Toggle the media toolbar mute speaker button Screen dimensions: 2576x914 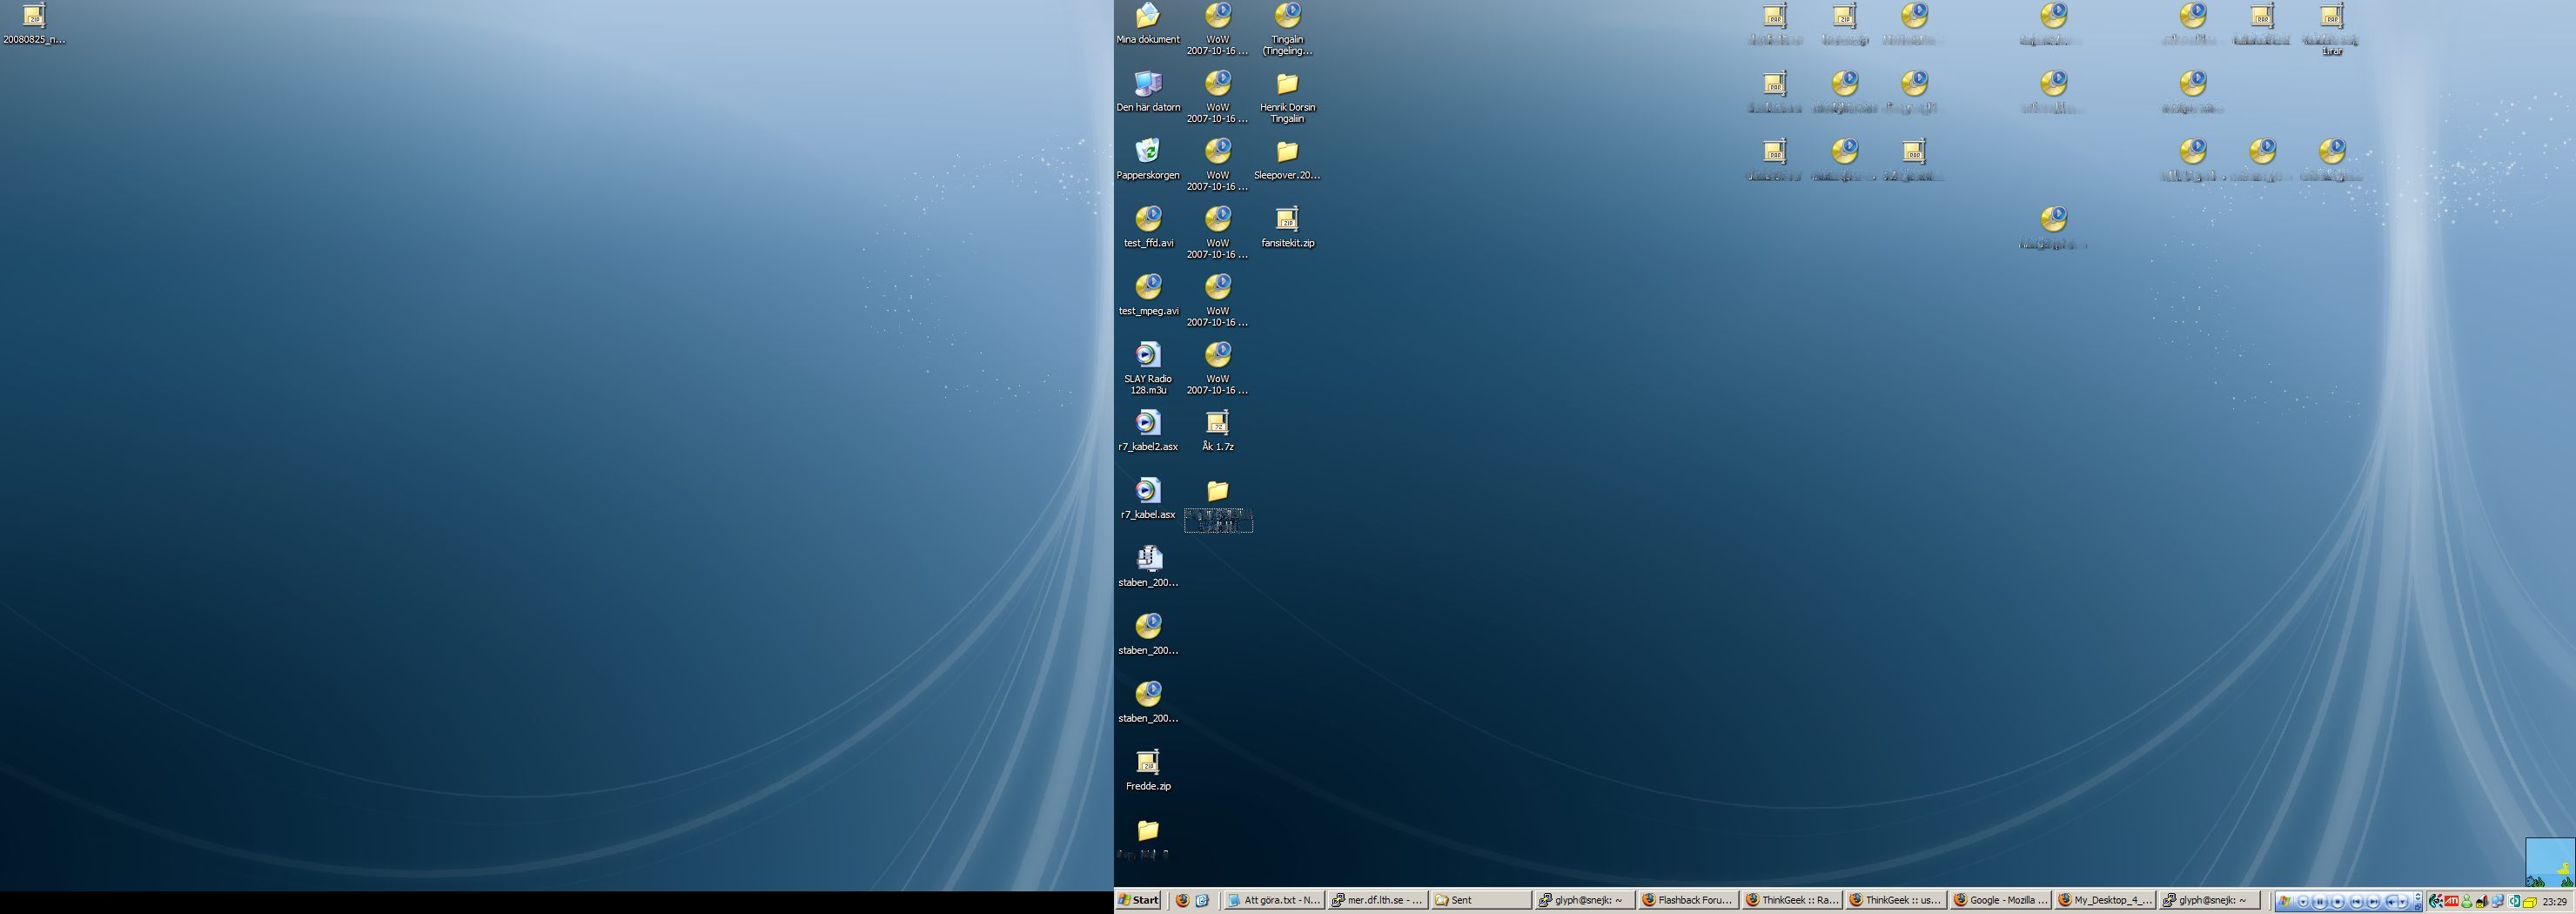(x=2391, y=902)
